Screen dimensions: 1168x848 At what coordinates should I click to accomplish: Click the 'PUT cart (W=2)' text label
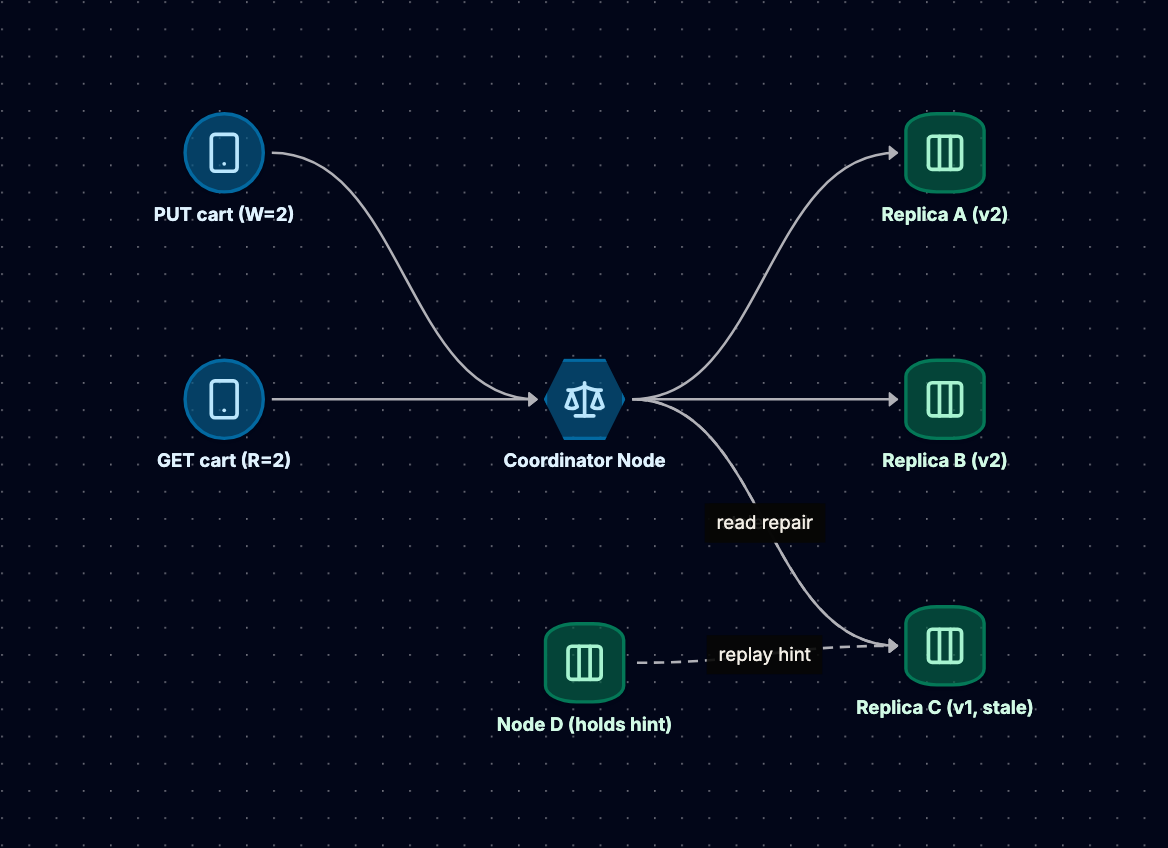coord(223,215)
